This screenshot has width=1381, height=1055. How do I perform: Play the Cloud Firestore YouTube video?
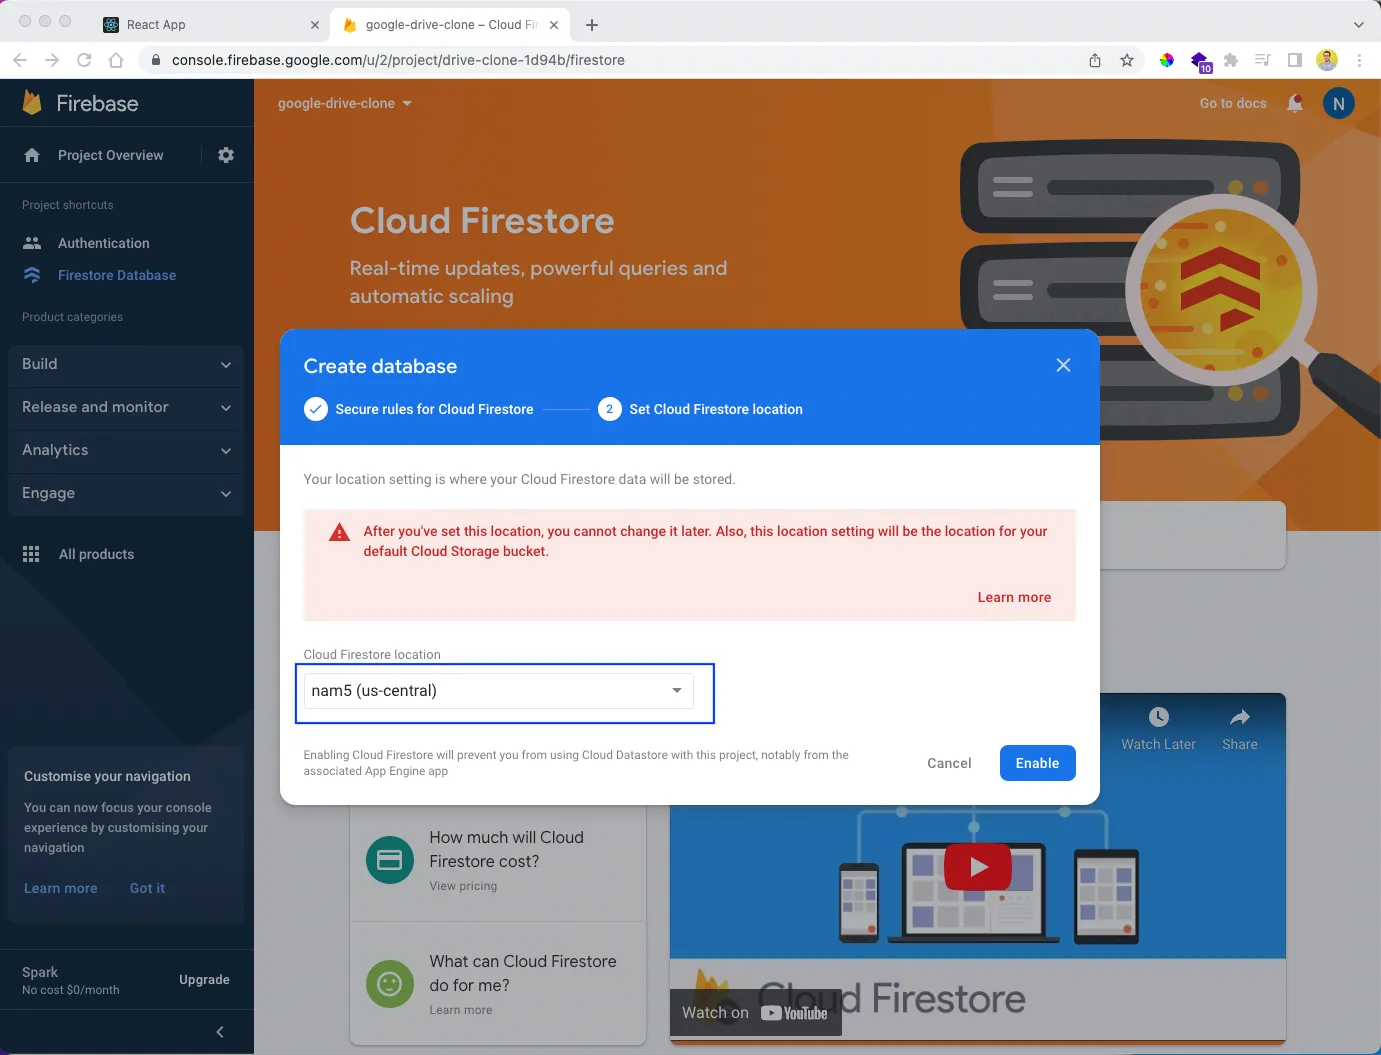(978, 867)
